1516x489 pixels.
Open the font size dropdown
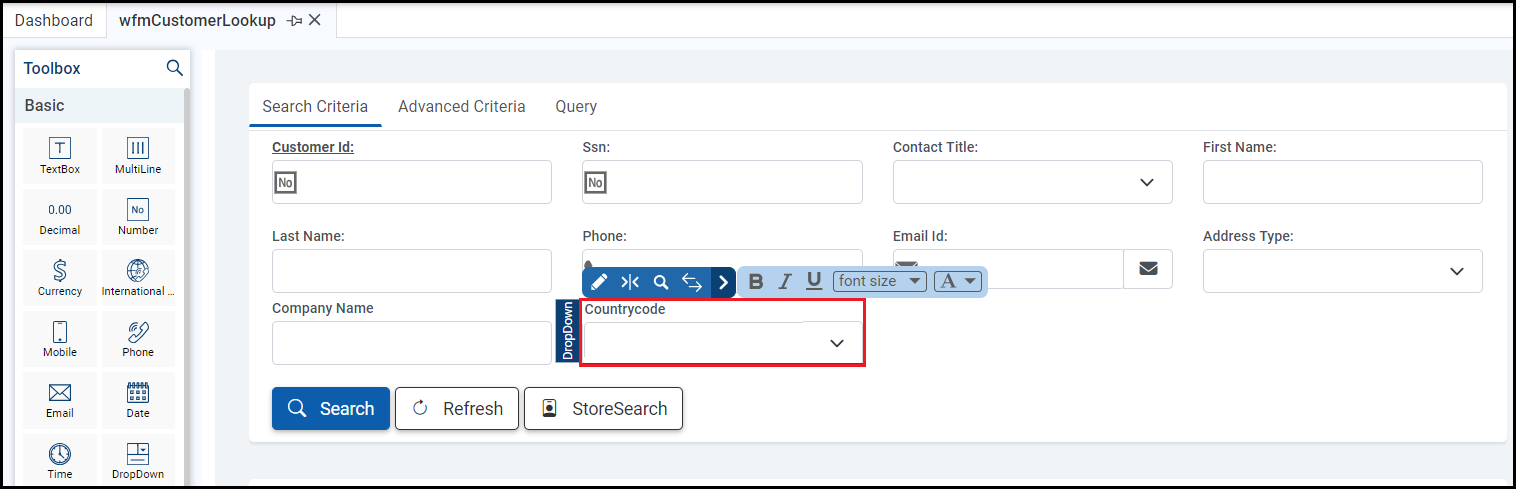coord(879,282)
